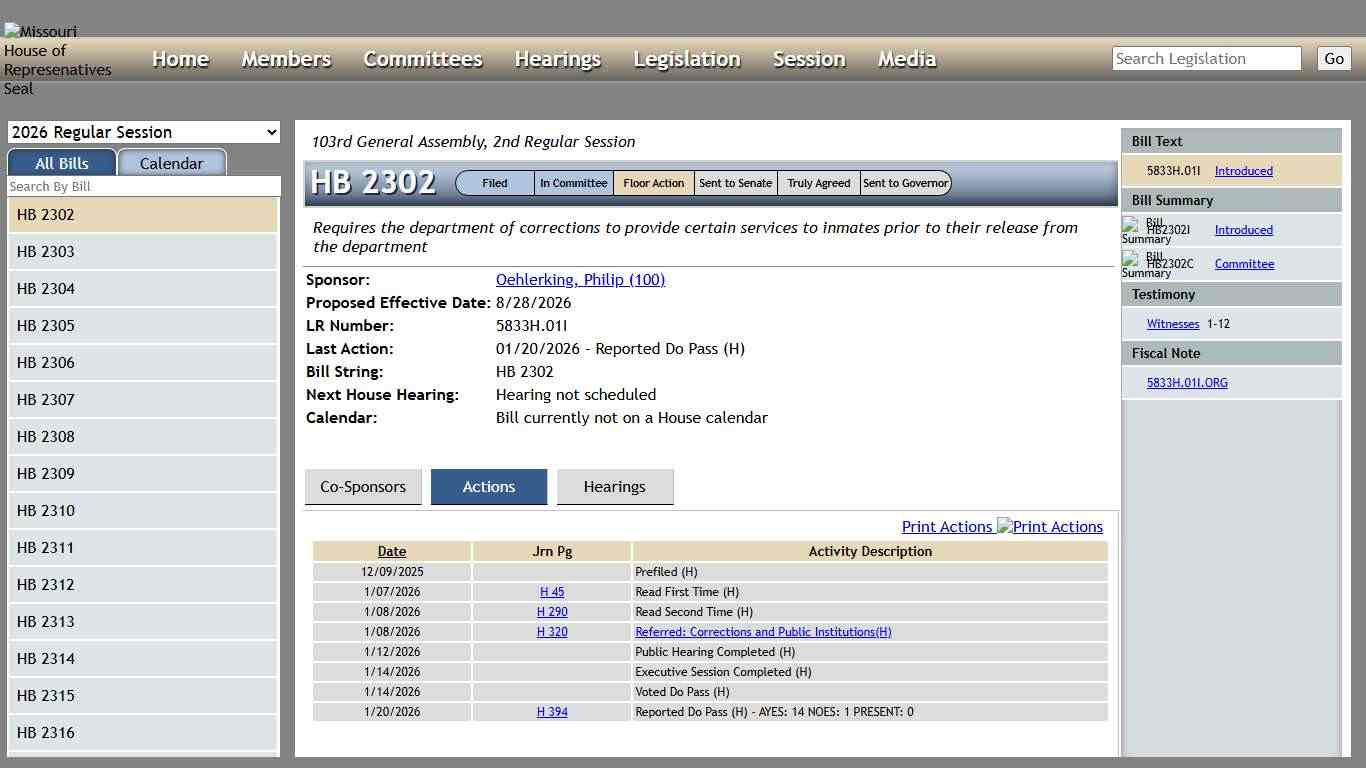Image resolution: width=1366 pixels, height=768 pixels.
Task: Toggle the highlighted Floor Action stage
Action: click(x=653, y=183)
